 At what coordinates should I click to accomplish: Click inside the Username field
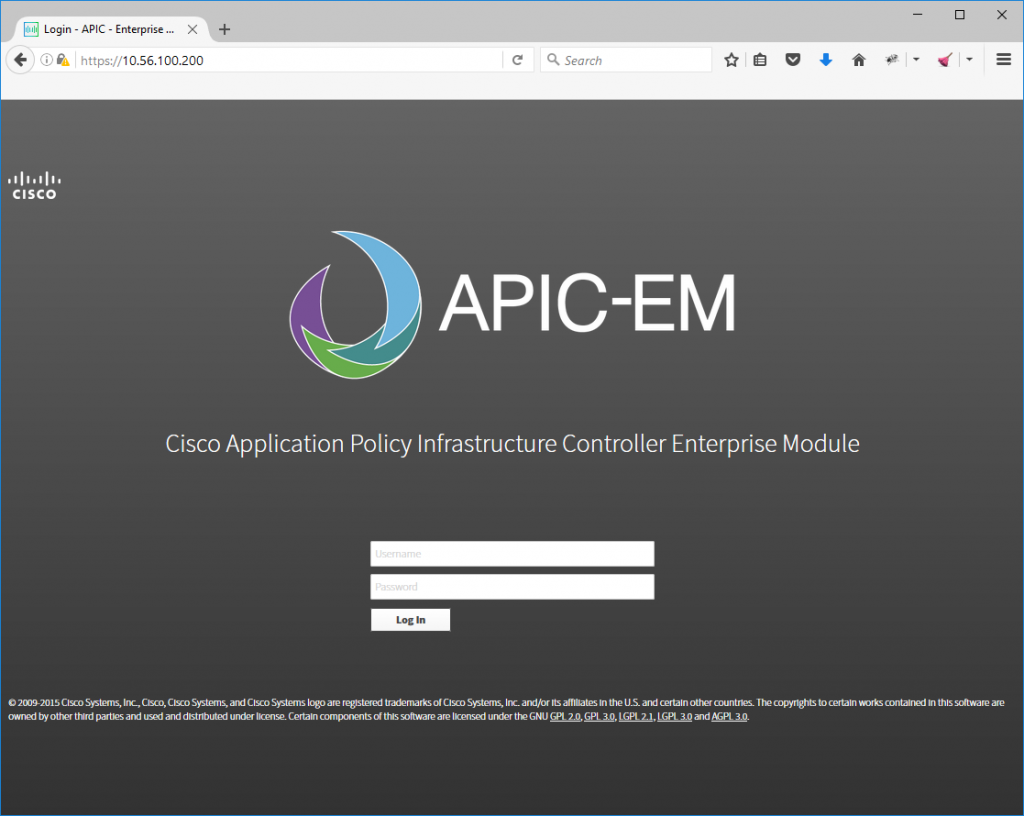click(x=512, y=553)
